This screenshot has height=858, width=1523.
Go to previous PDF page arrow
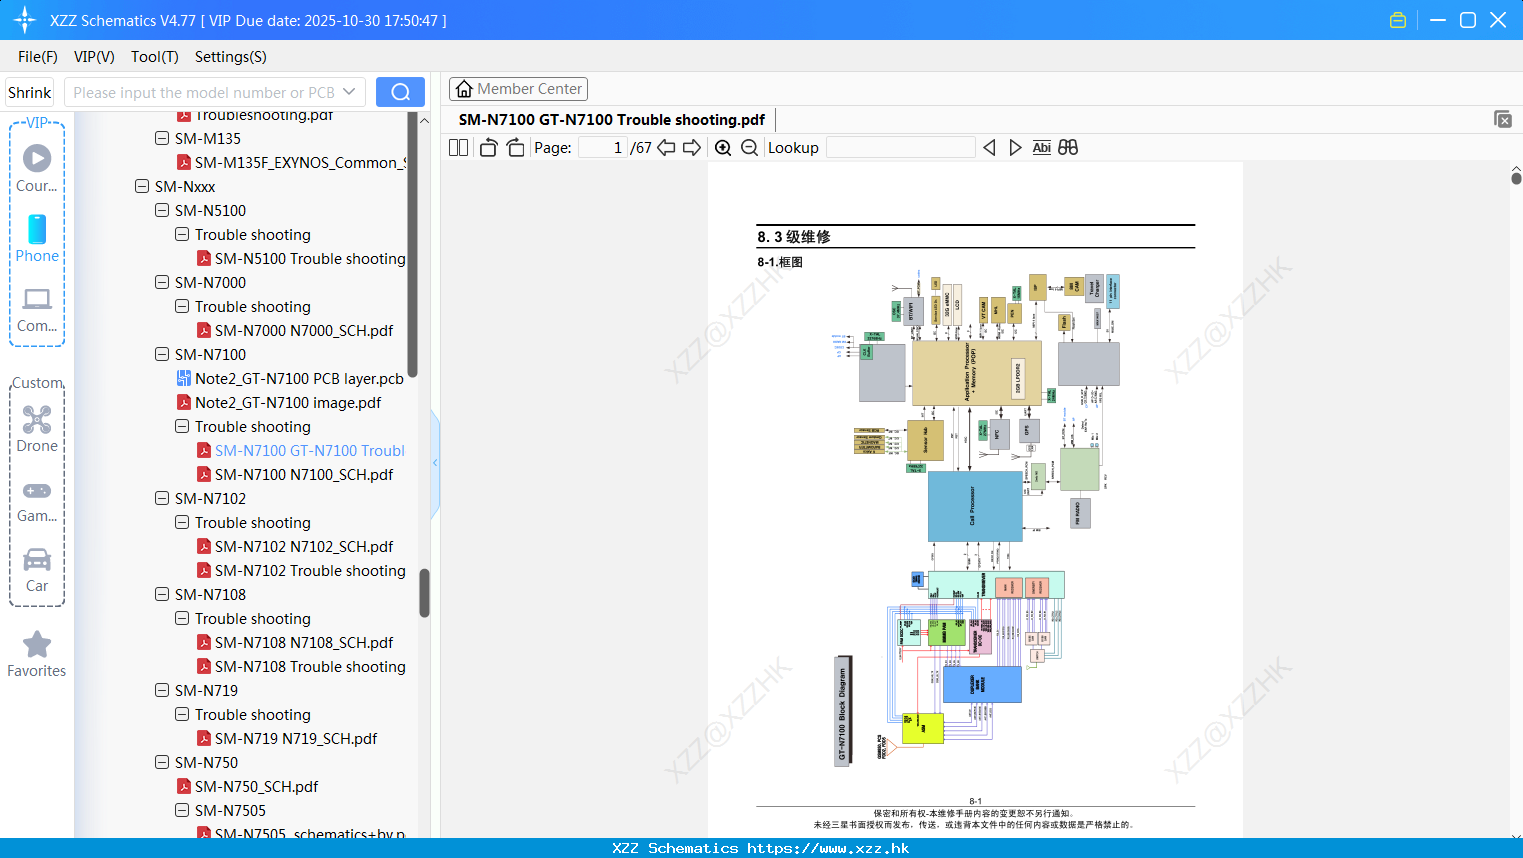(666, 148)
